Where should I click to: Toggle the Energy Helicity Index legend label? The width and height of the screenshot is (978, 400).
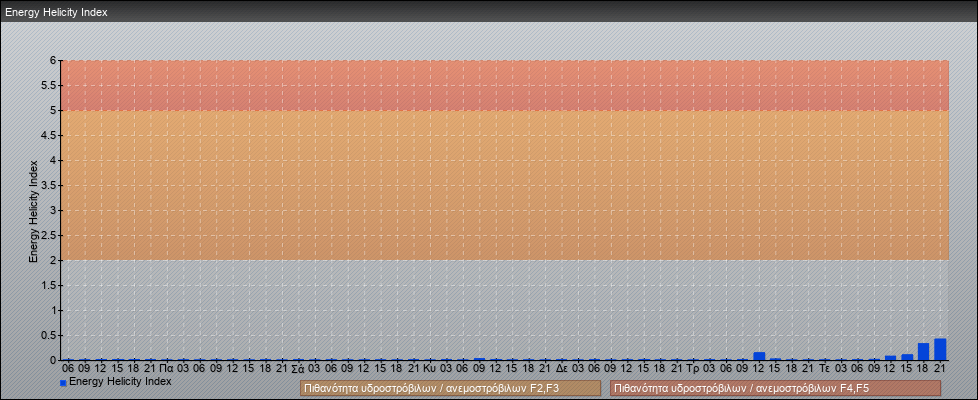(x=120, y=381)
